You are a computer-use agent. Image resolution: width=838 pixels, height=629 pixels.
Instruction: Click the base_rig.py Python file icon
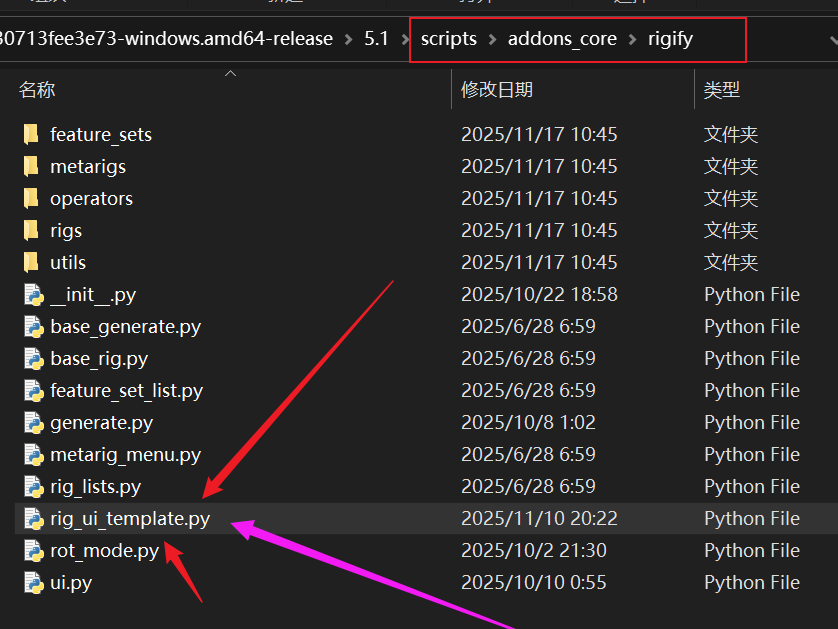tap(34, 359)
